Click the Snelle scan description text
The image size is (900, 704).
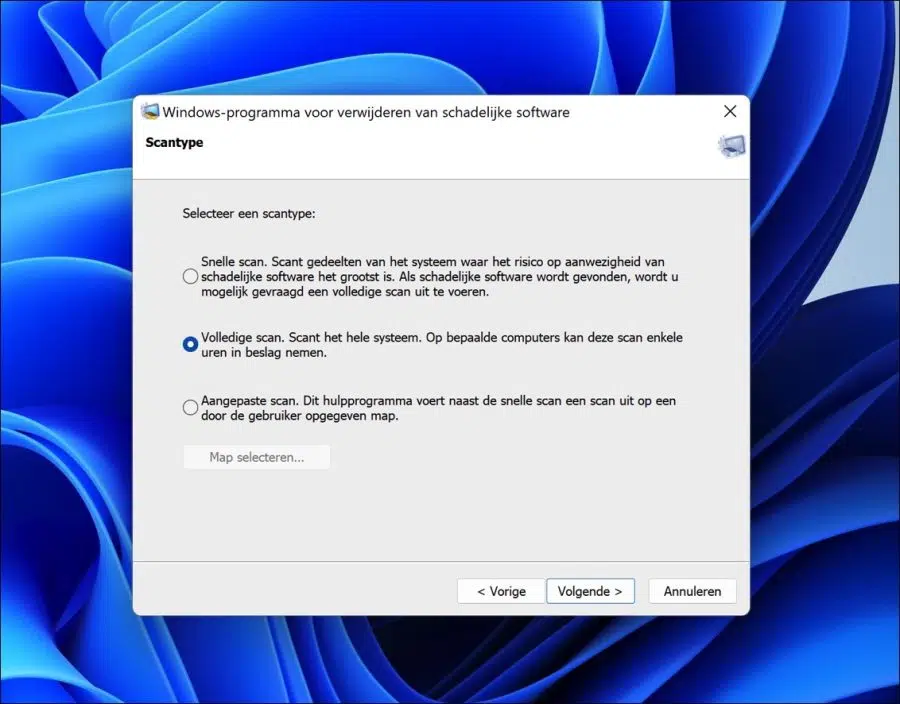click(x=440, y=277)
